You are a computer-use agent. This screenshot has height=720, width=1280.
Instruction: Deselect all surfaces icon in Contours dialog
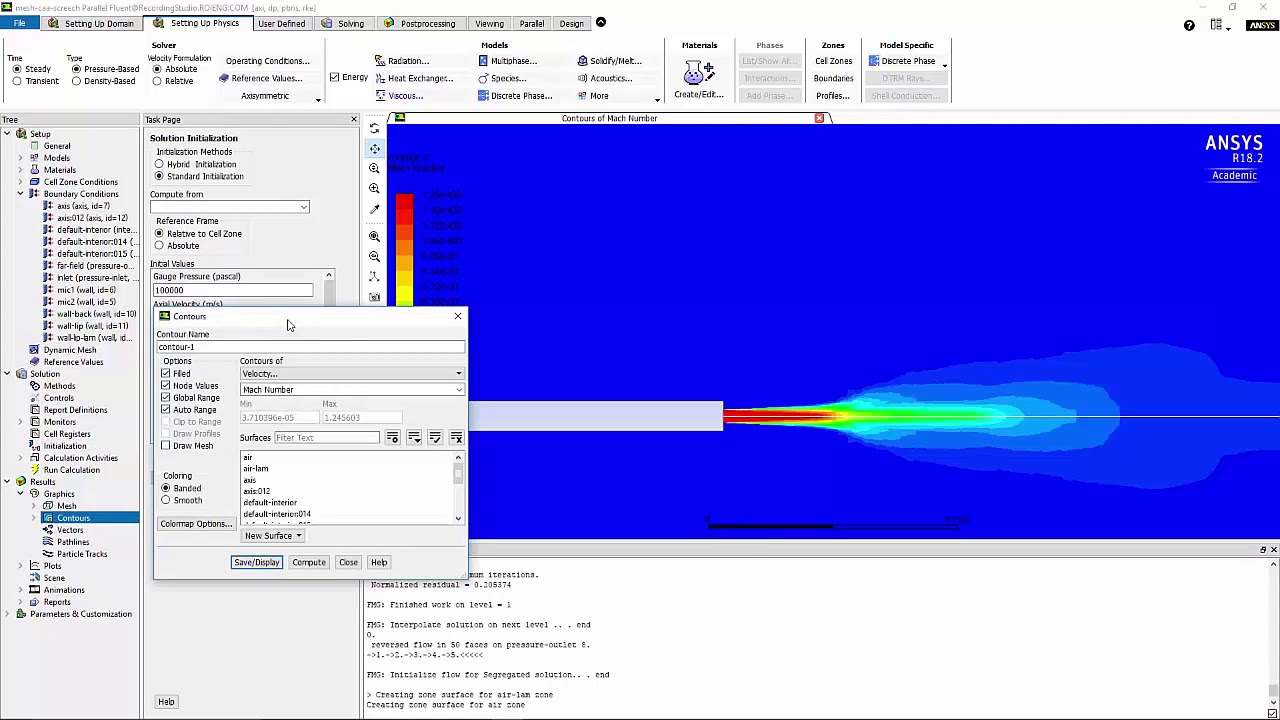(x=456, y=438)
